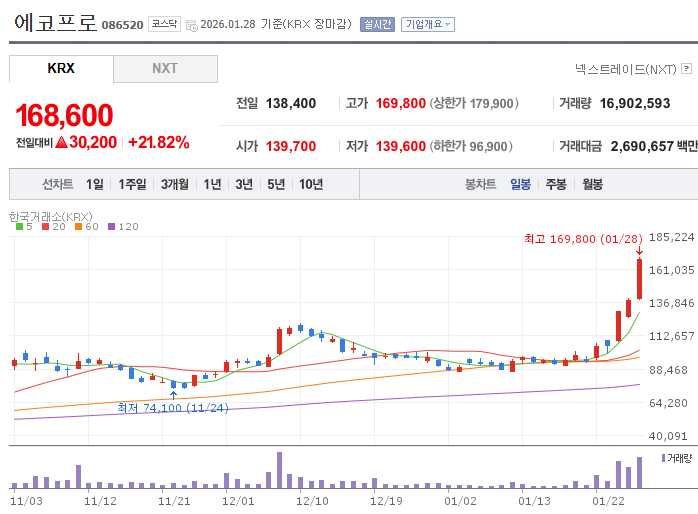Select the 3개월 line chart range
698x514 pixels.
tap(174, 184)
